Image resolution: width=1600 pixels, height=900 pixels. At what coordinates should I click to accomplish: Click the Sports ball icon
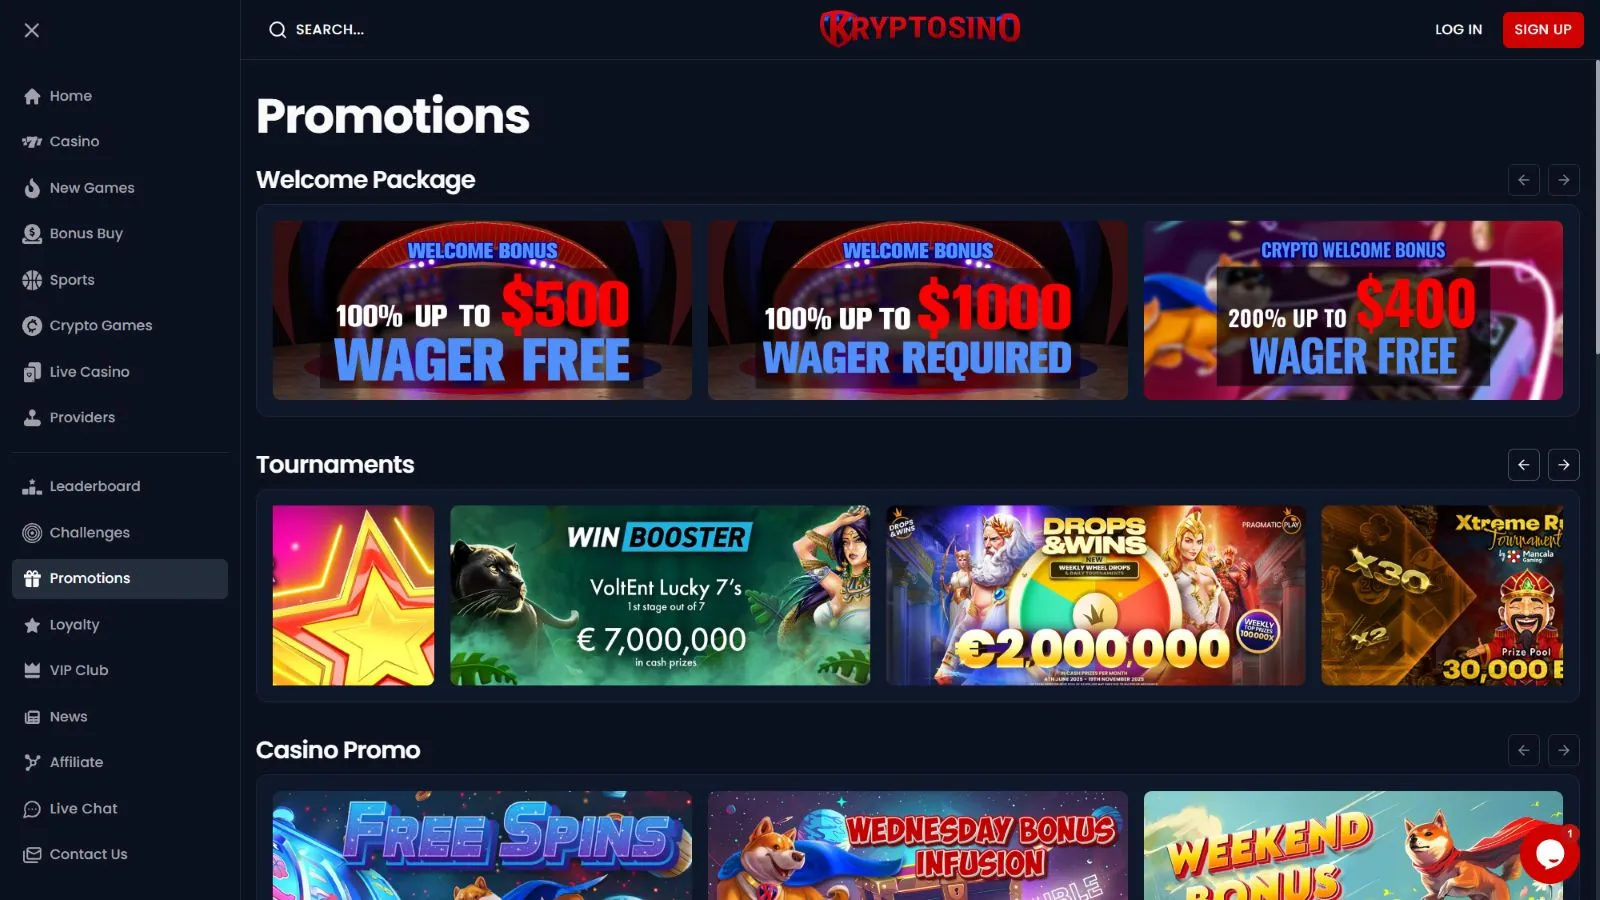(x=32, y=280)
